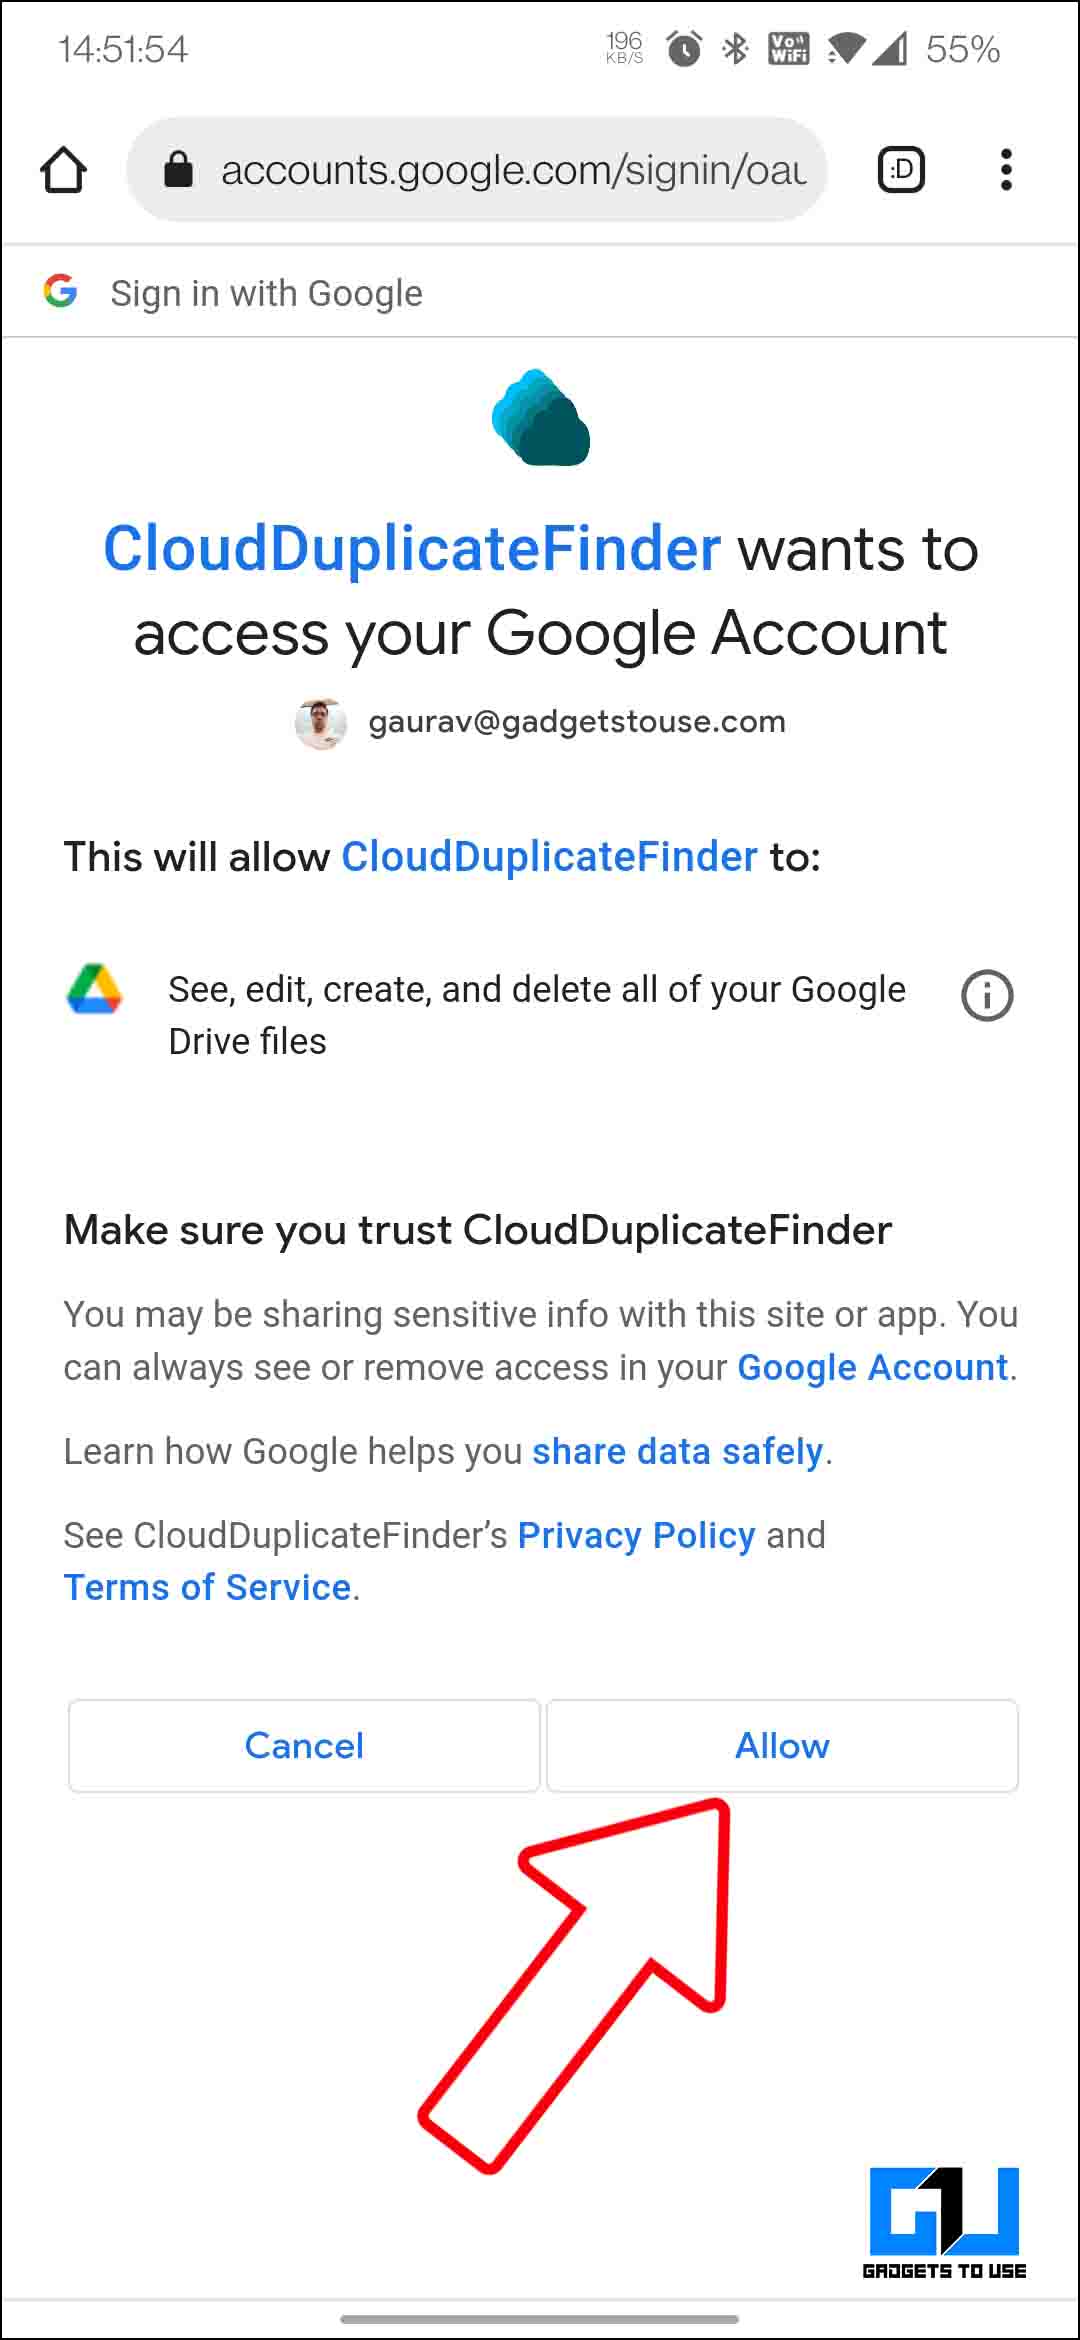Screen dimensions: 1080x2340
Task: Open the Google Account link
Action: [871, 1366]
